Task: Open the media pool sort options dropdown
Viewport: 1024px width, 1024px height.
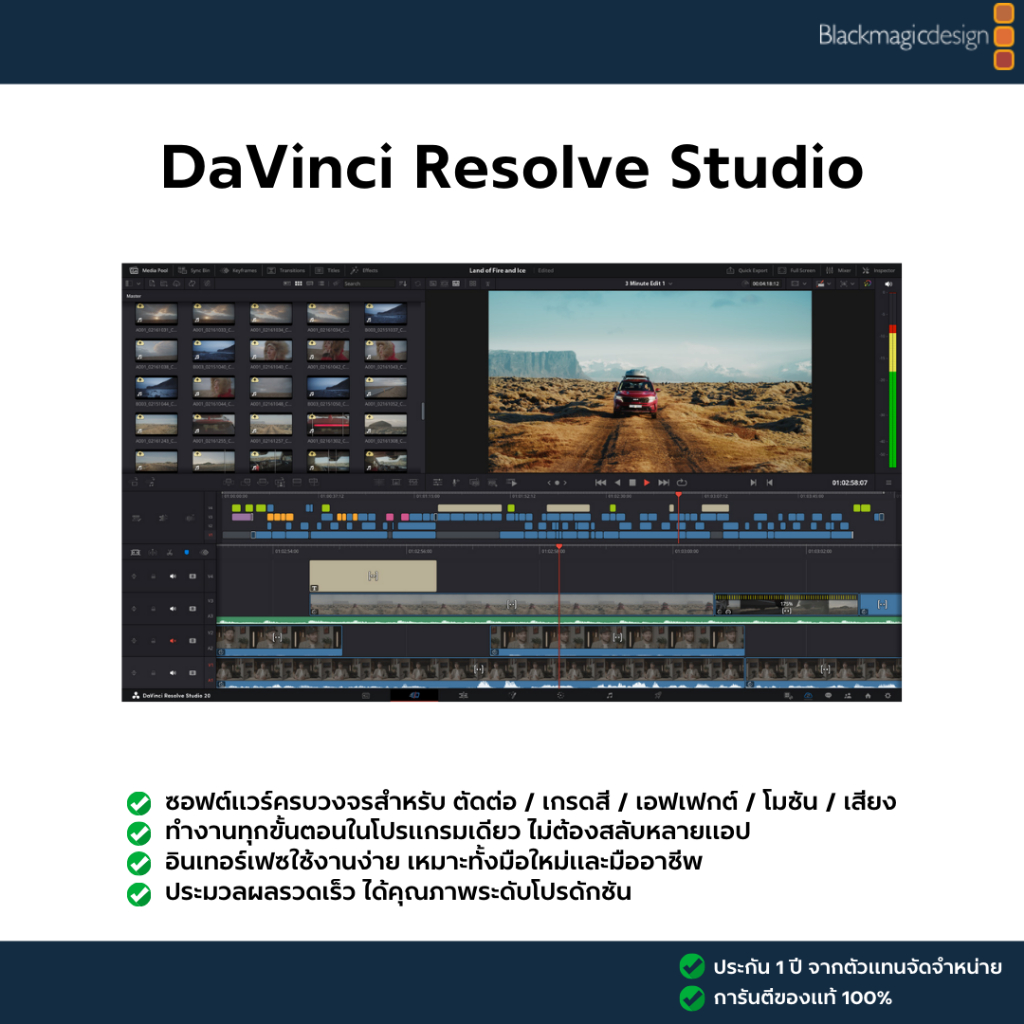Action: click(x=402, y=282)
